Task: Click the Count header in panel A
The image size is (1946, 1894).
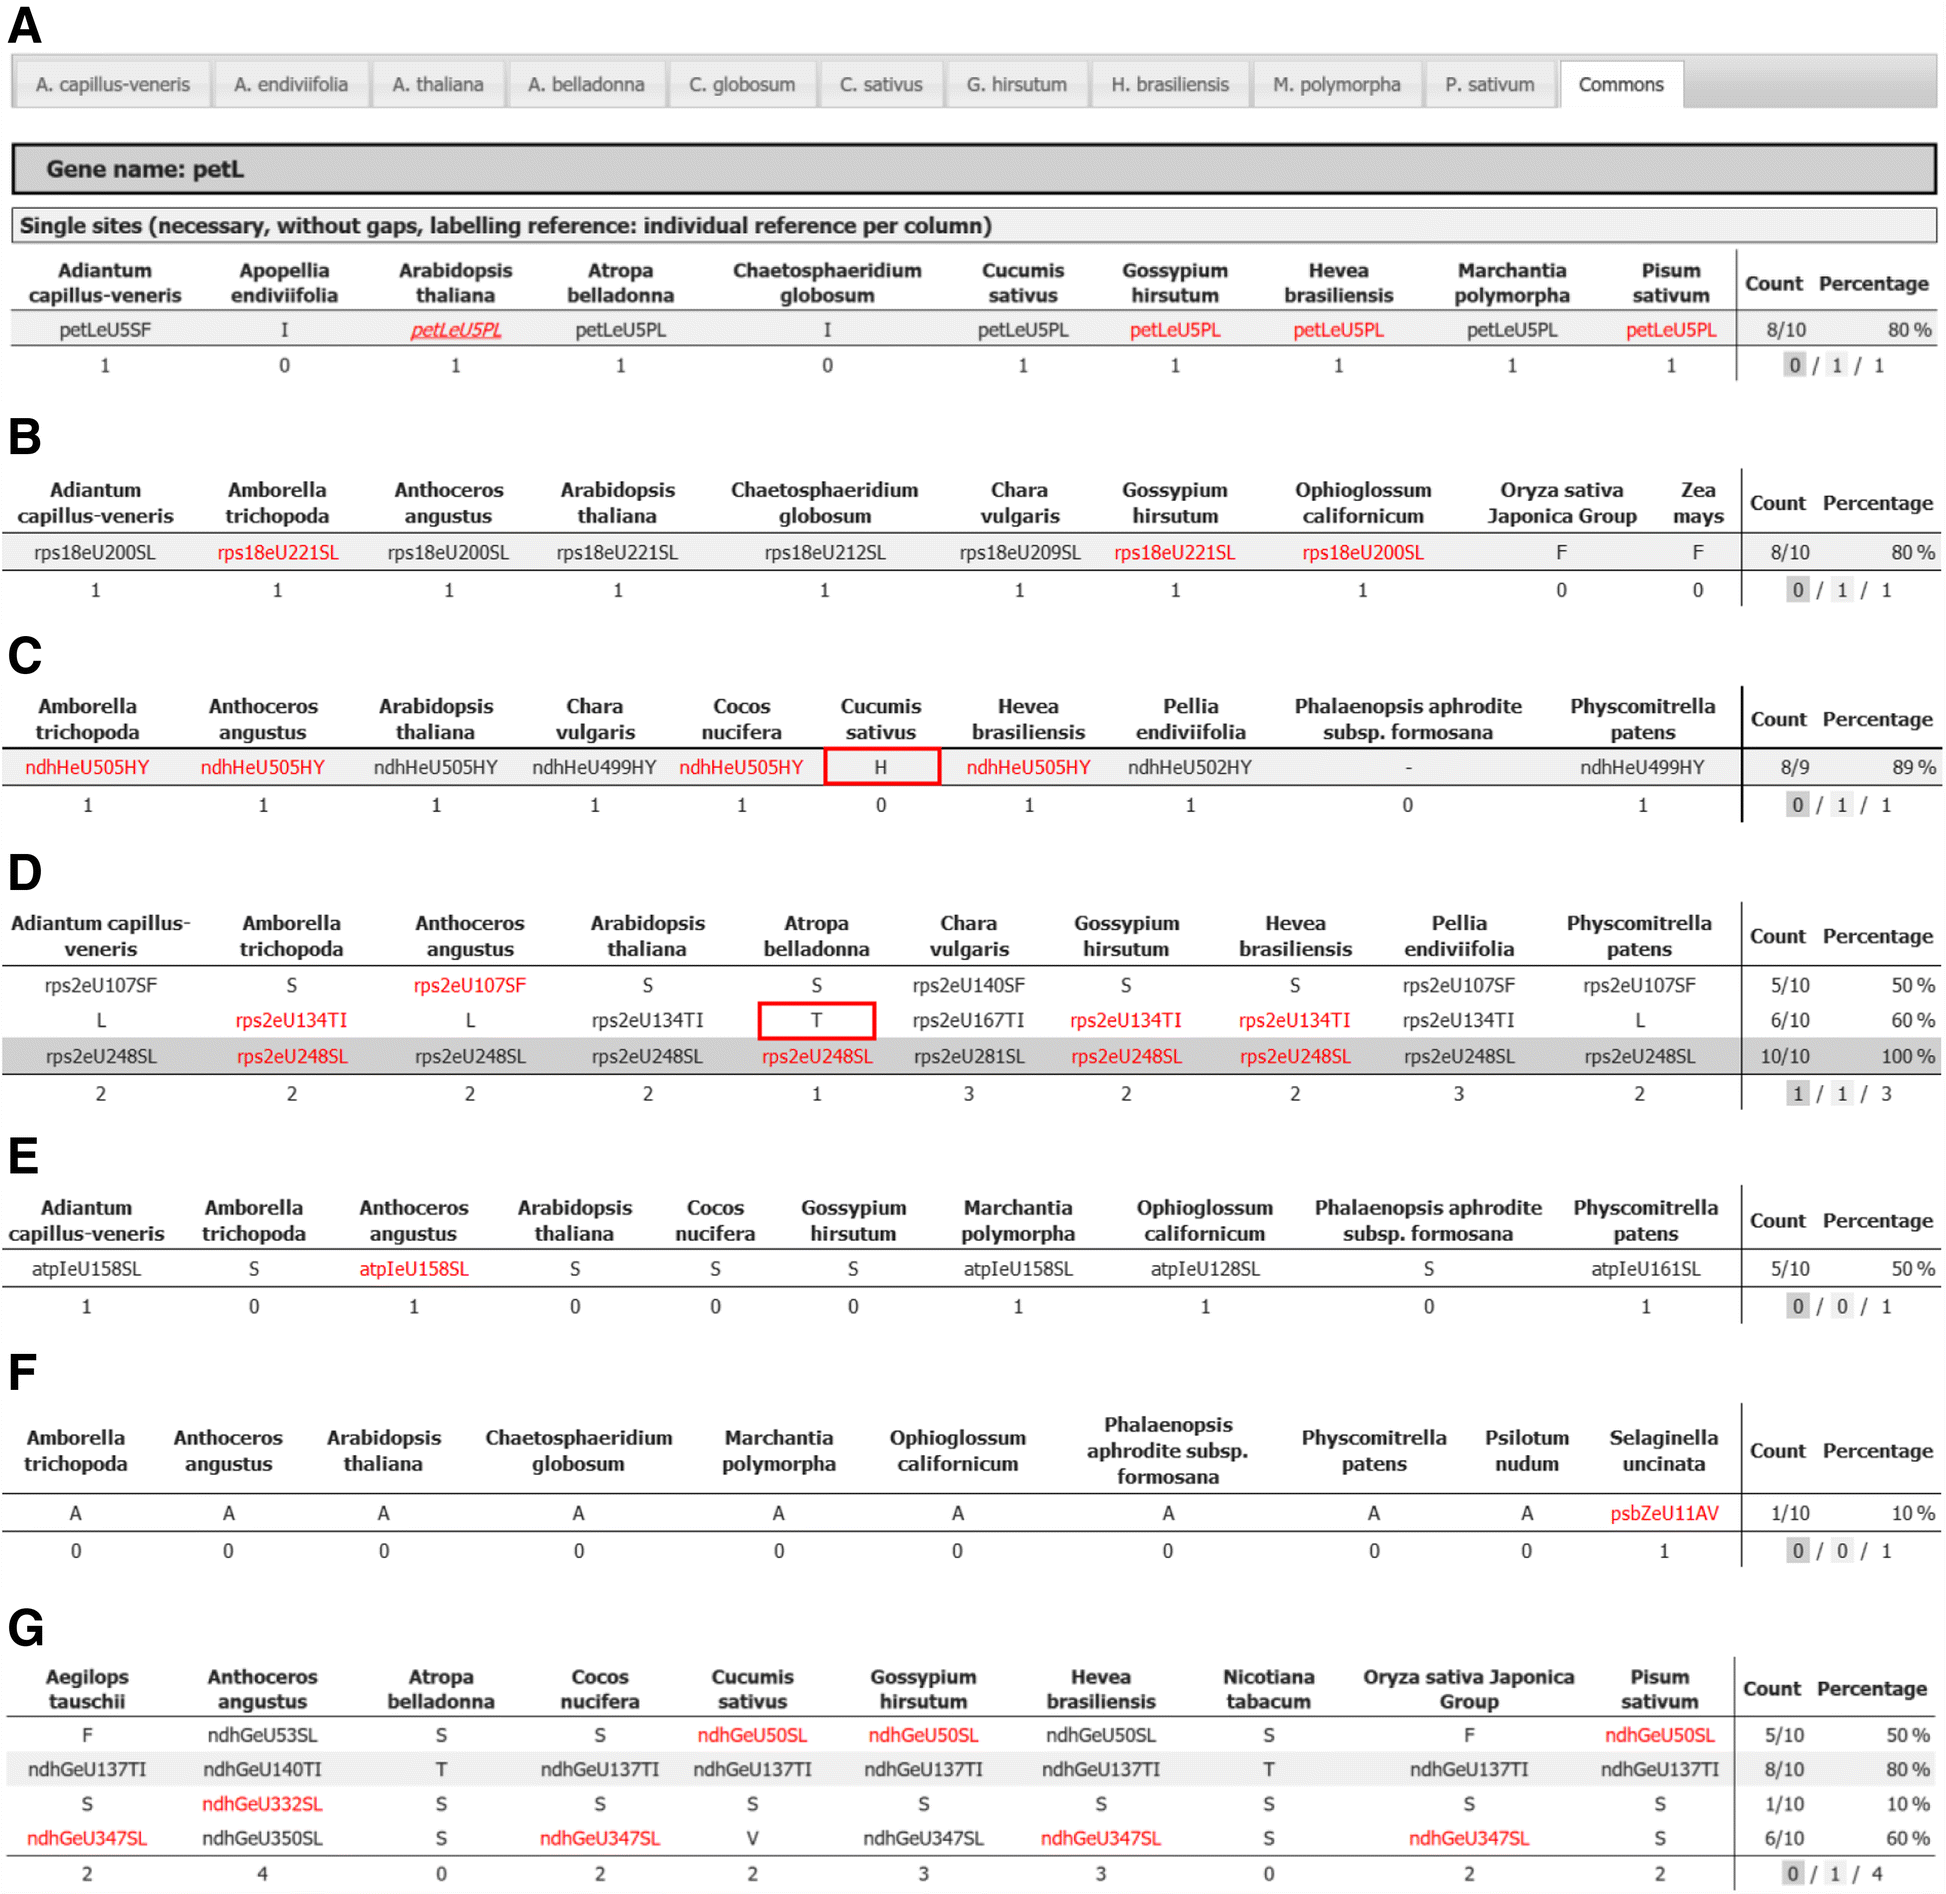Action: click(1773, 283)
